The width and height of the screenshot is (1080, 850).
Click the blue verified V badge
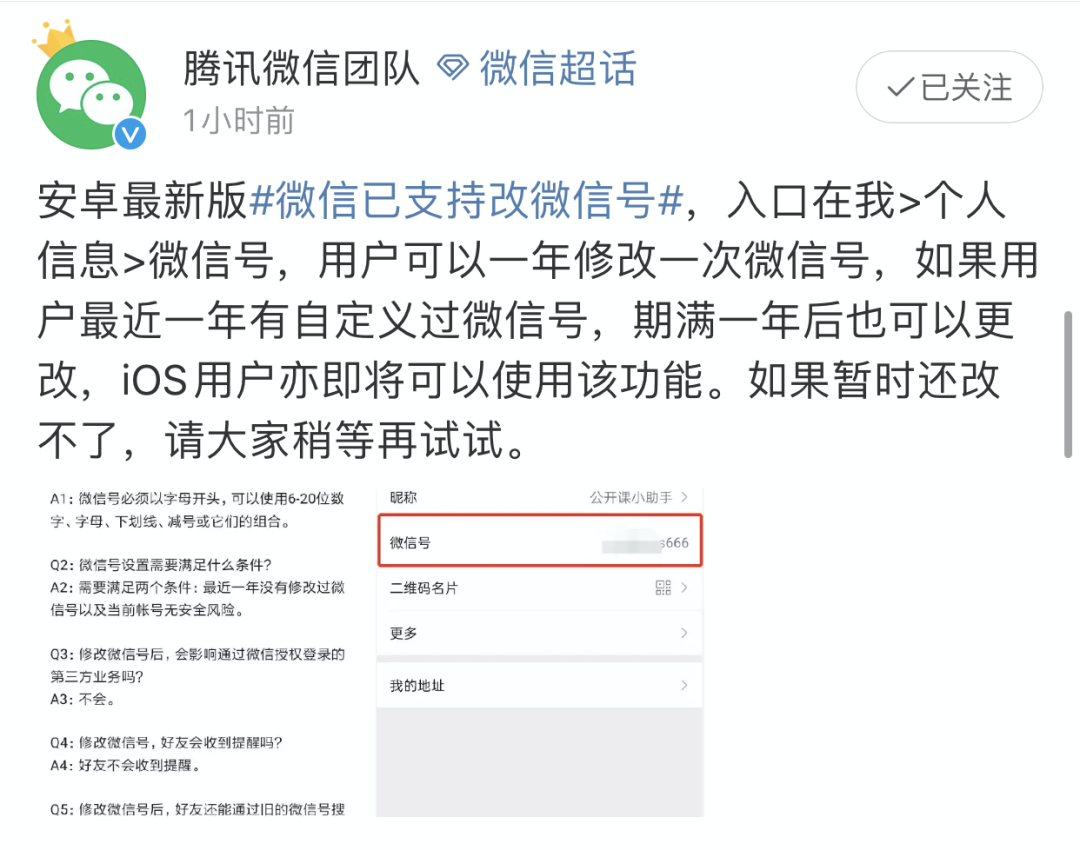click(129, 134)
